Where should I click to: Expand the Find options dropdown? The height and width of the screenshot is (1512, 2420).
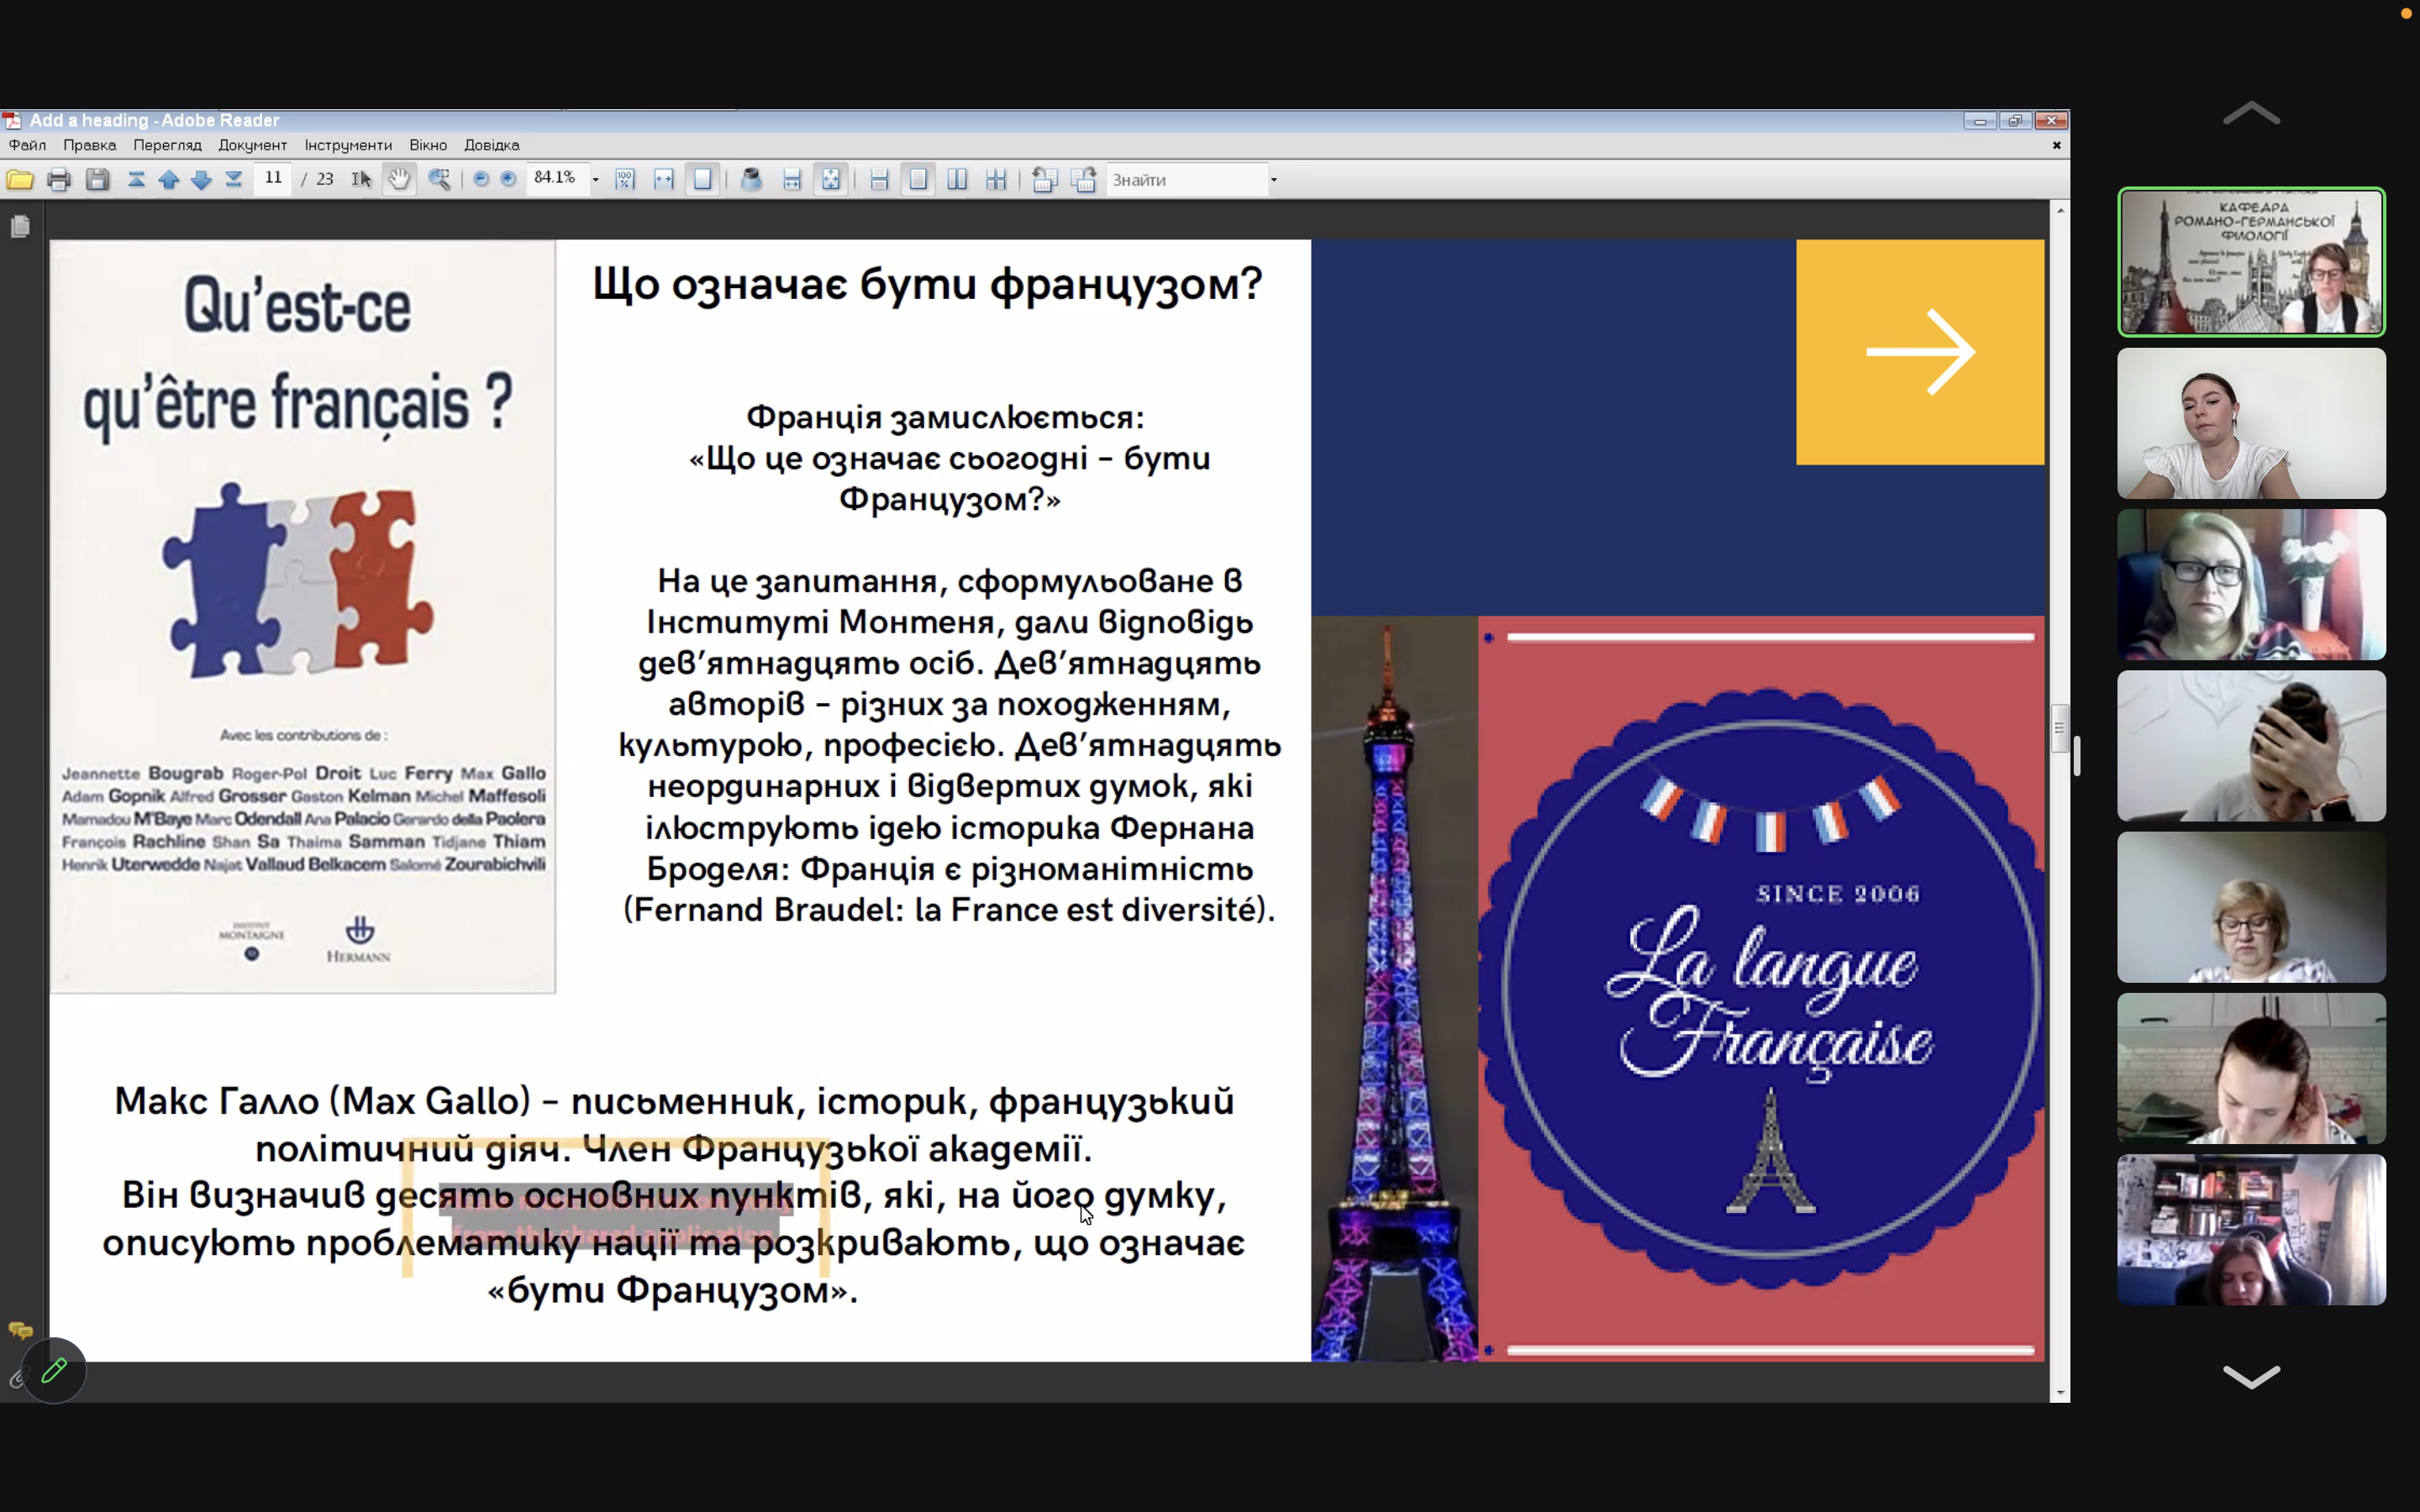[x=1274, y=179]
